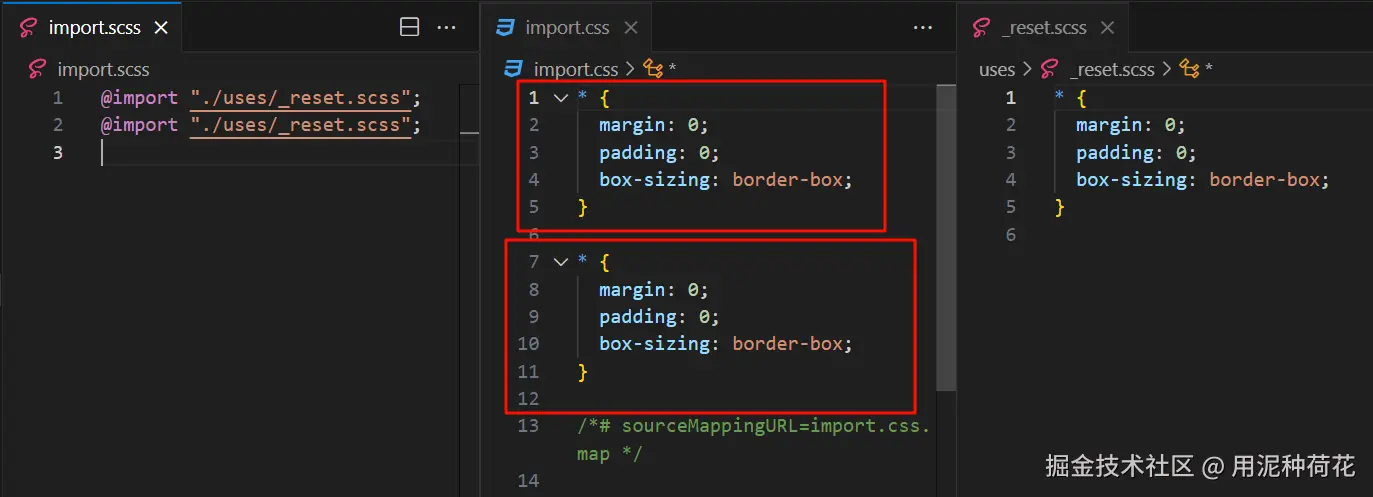Click the sourceMappingURL comment on line 13
The height and width of the screenshot is (497, 1373).
click(754, 439)
